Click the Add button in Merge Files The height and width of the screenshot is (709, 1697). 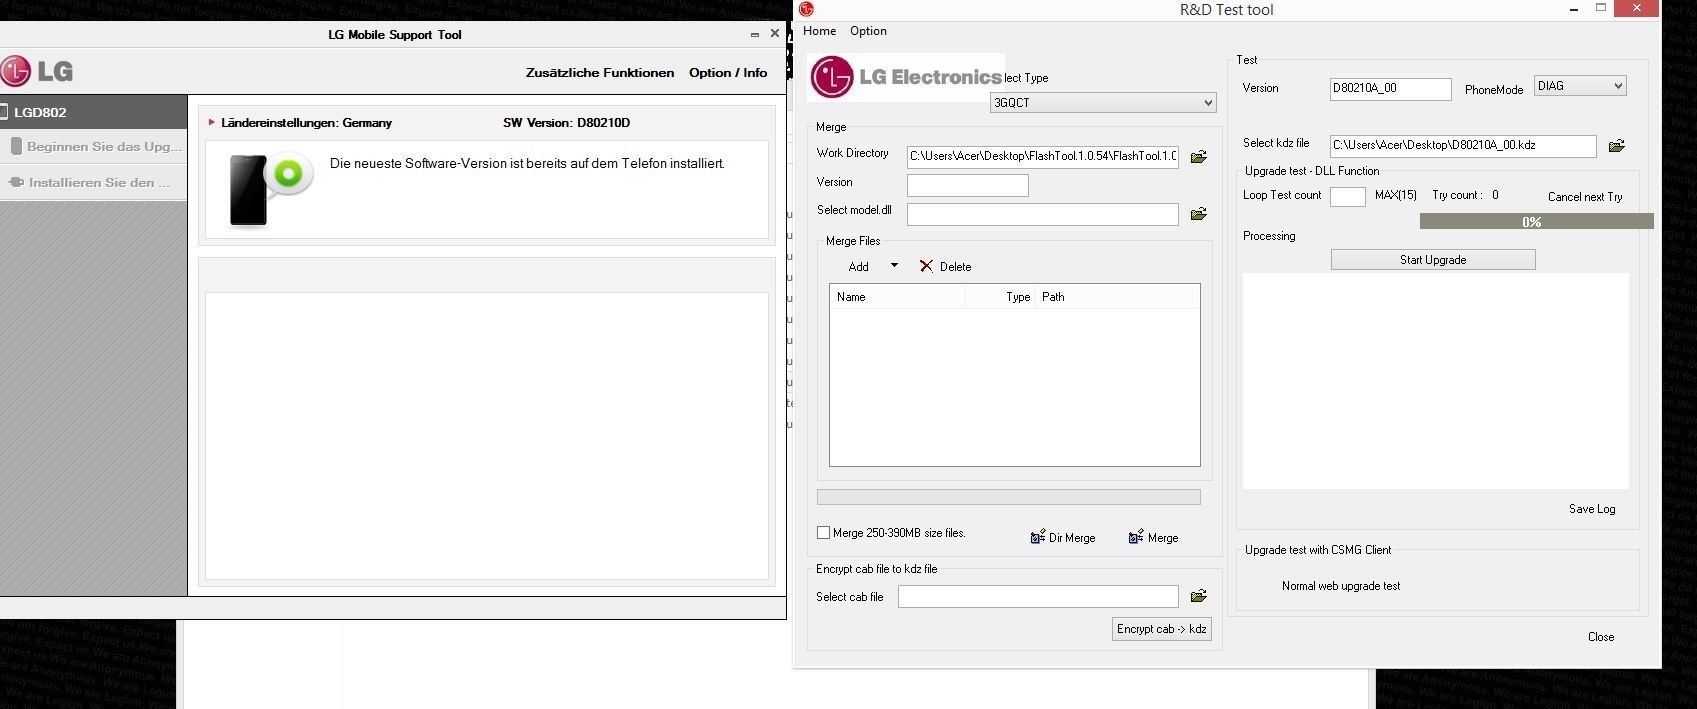(858, 267)
